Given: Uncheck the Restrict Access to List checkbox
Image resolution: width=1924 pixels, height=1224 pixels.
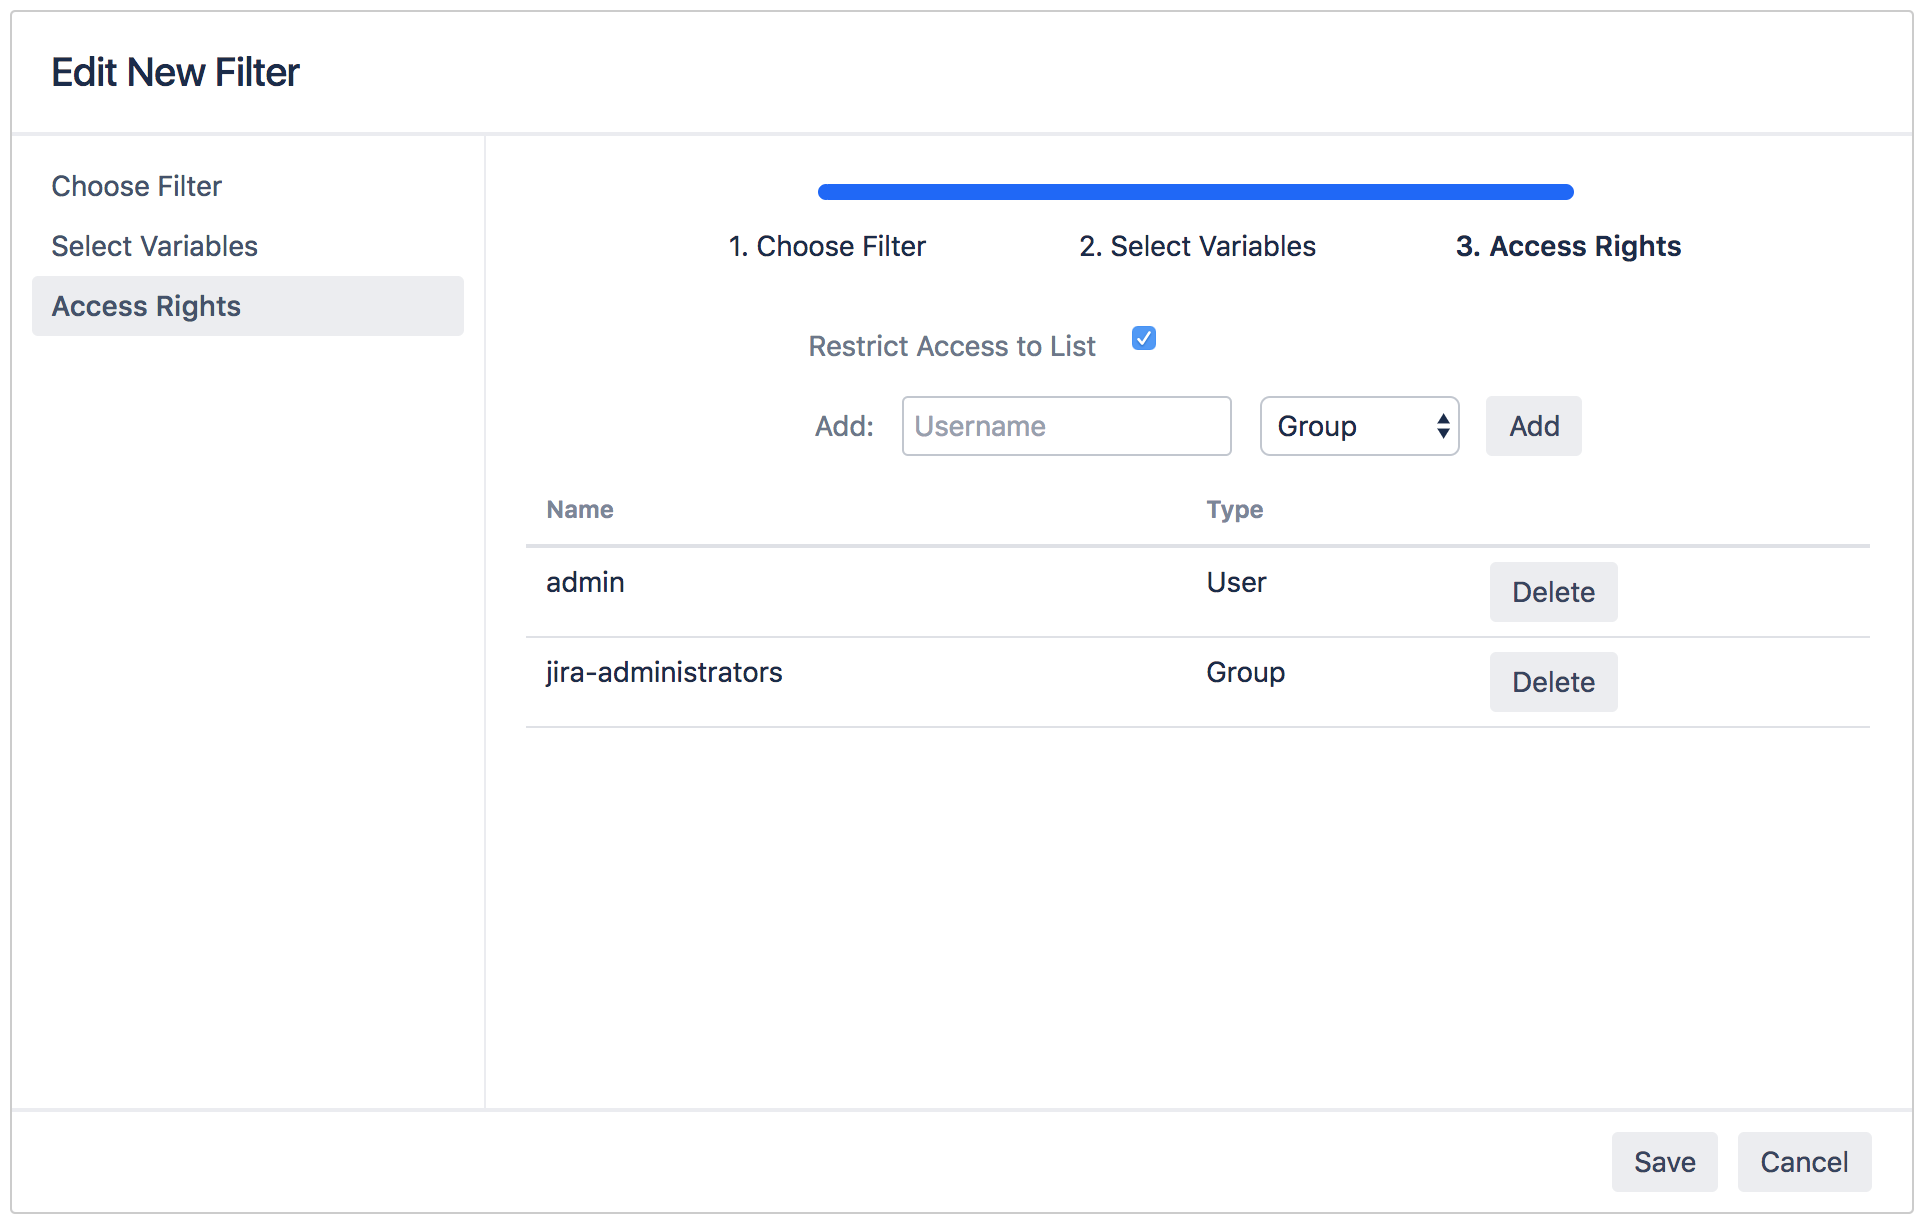Looking at the screenshot, I should click(1143, 338).
